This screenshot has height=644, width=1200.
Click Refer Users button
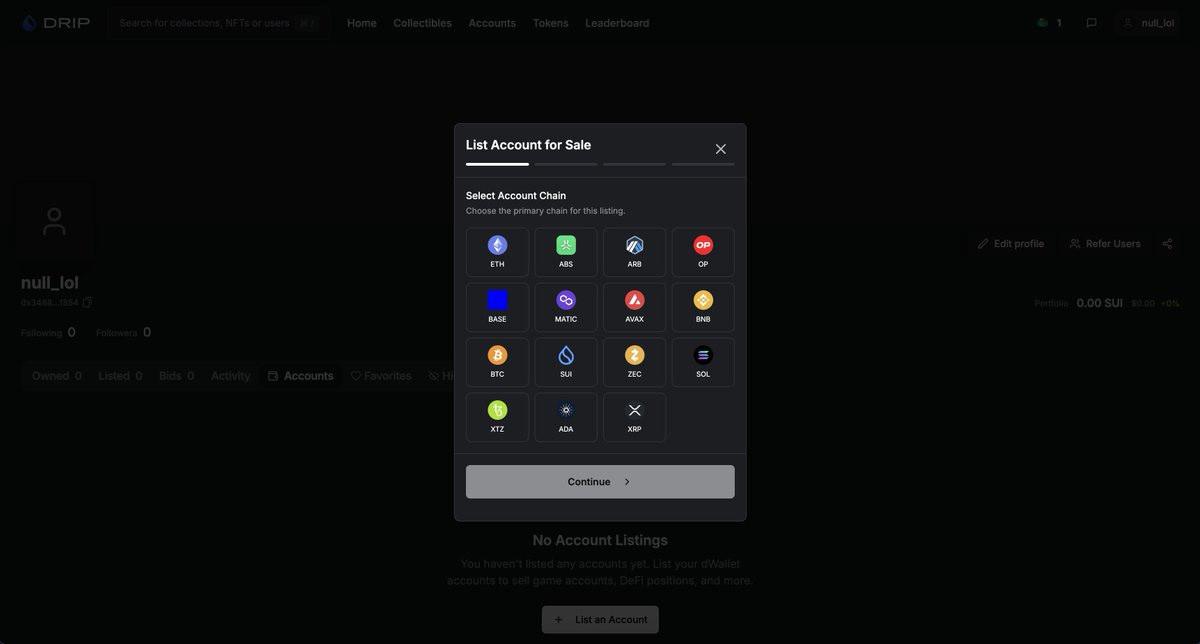point(1104,244)
